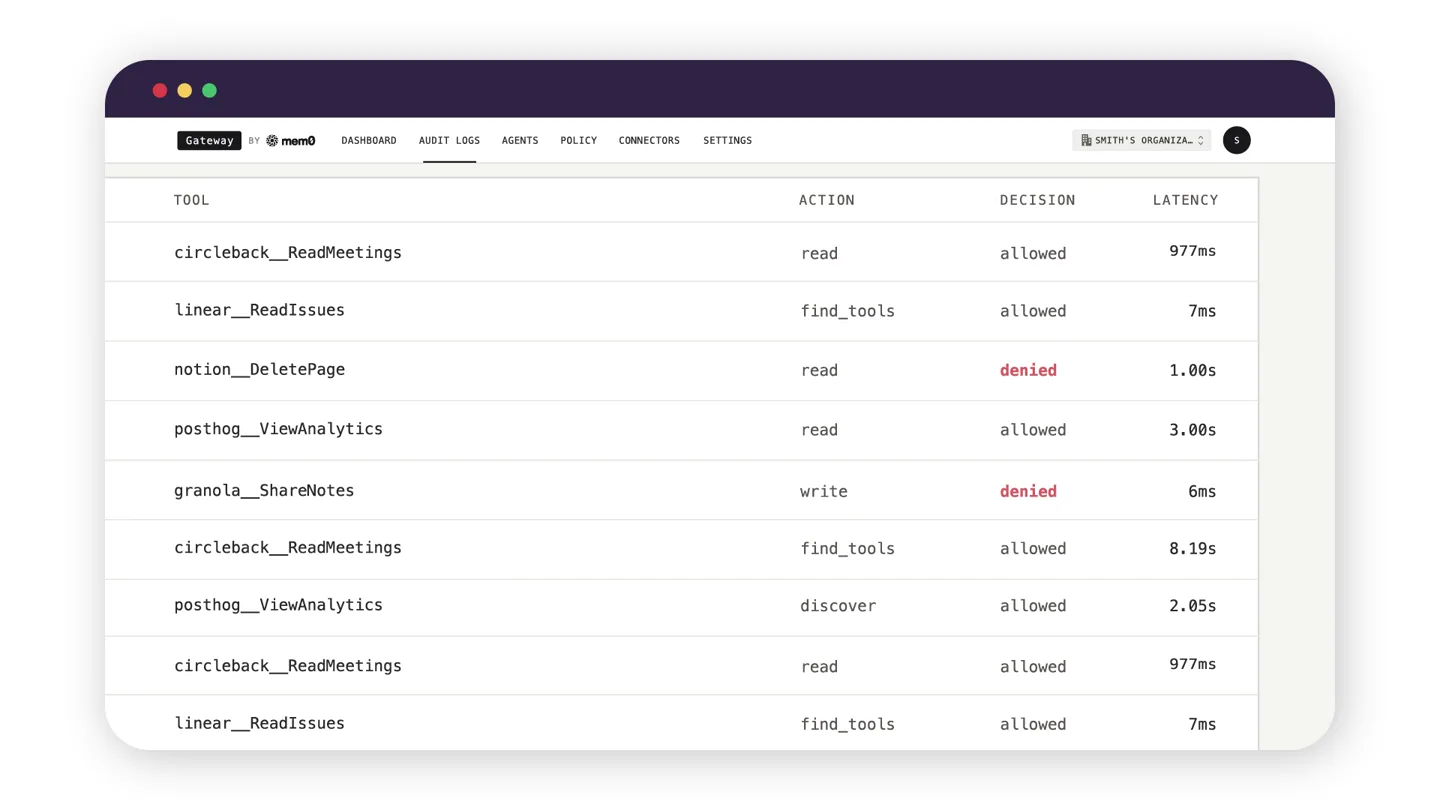Click the green maximize window dot
1440x810 pixels.
(x=209, y=91)
